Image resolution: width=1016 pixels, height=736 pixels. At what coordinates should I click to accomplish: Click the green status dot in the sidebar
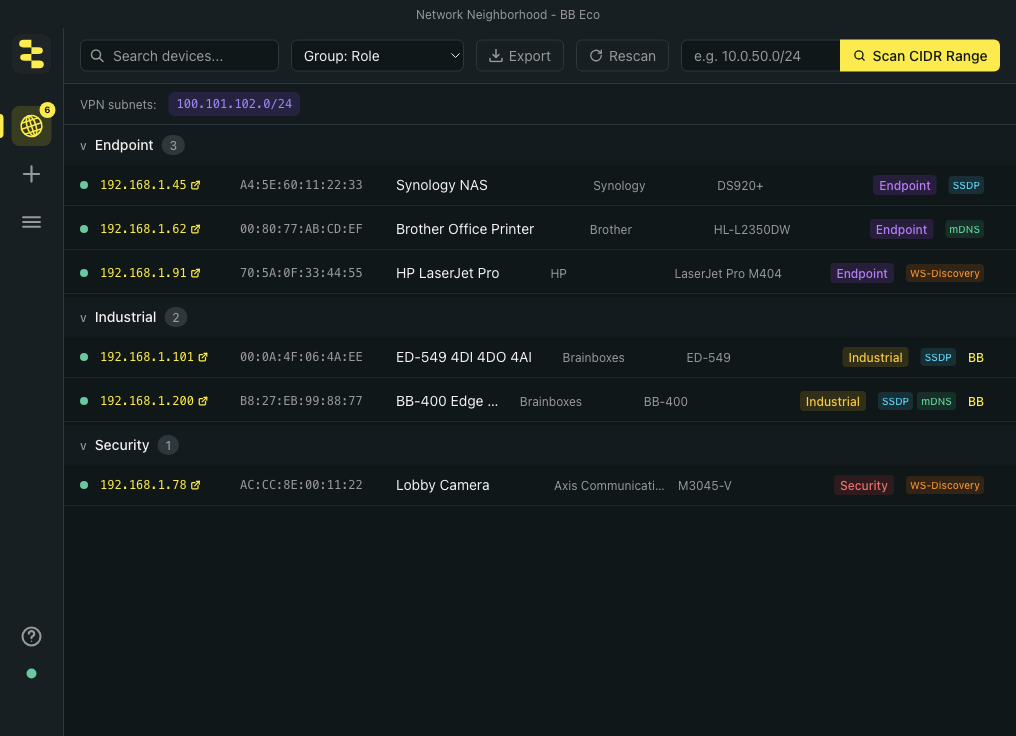point(31,674)
